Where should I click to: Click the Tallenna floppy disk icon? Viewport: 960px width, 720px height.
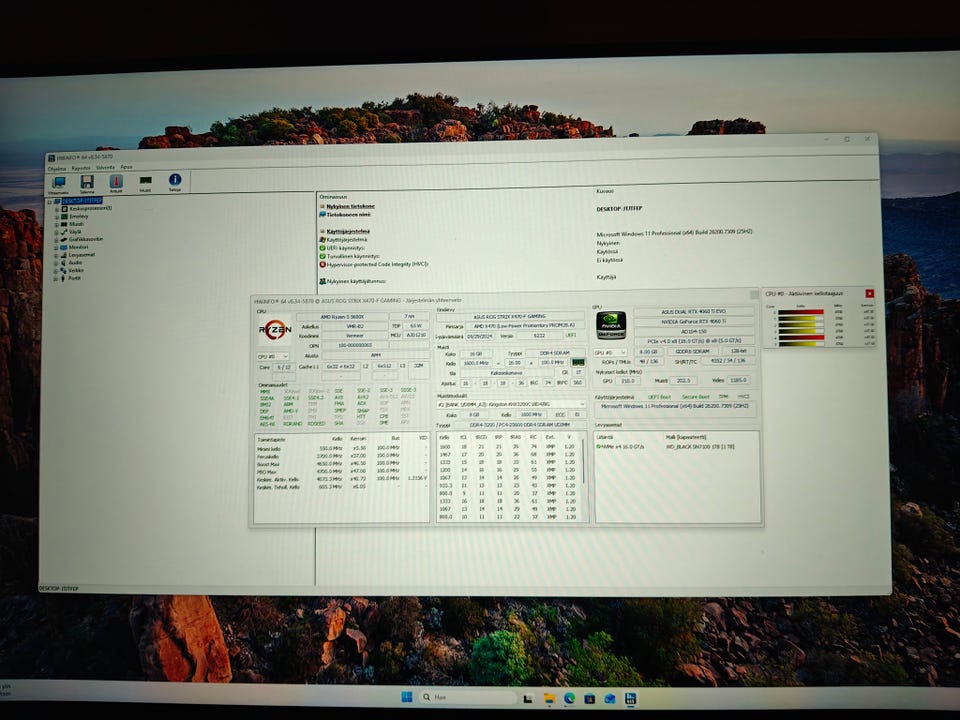pos(87,182)
